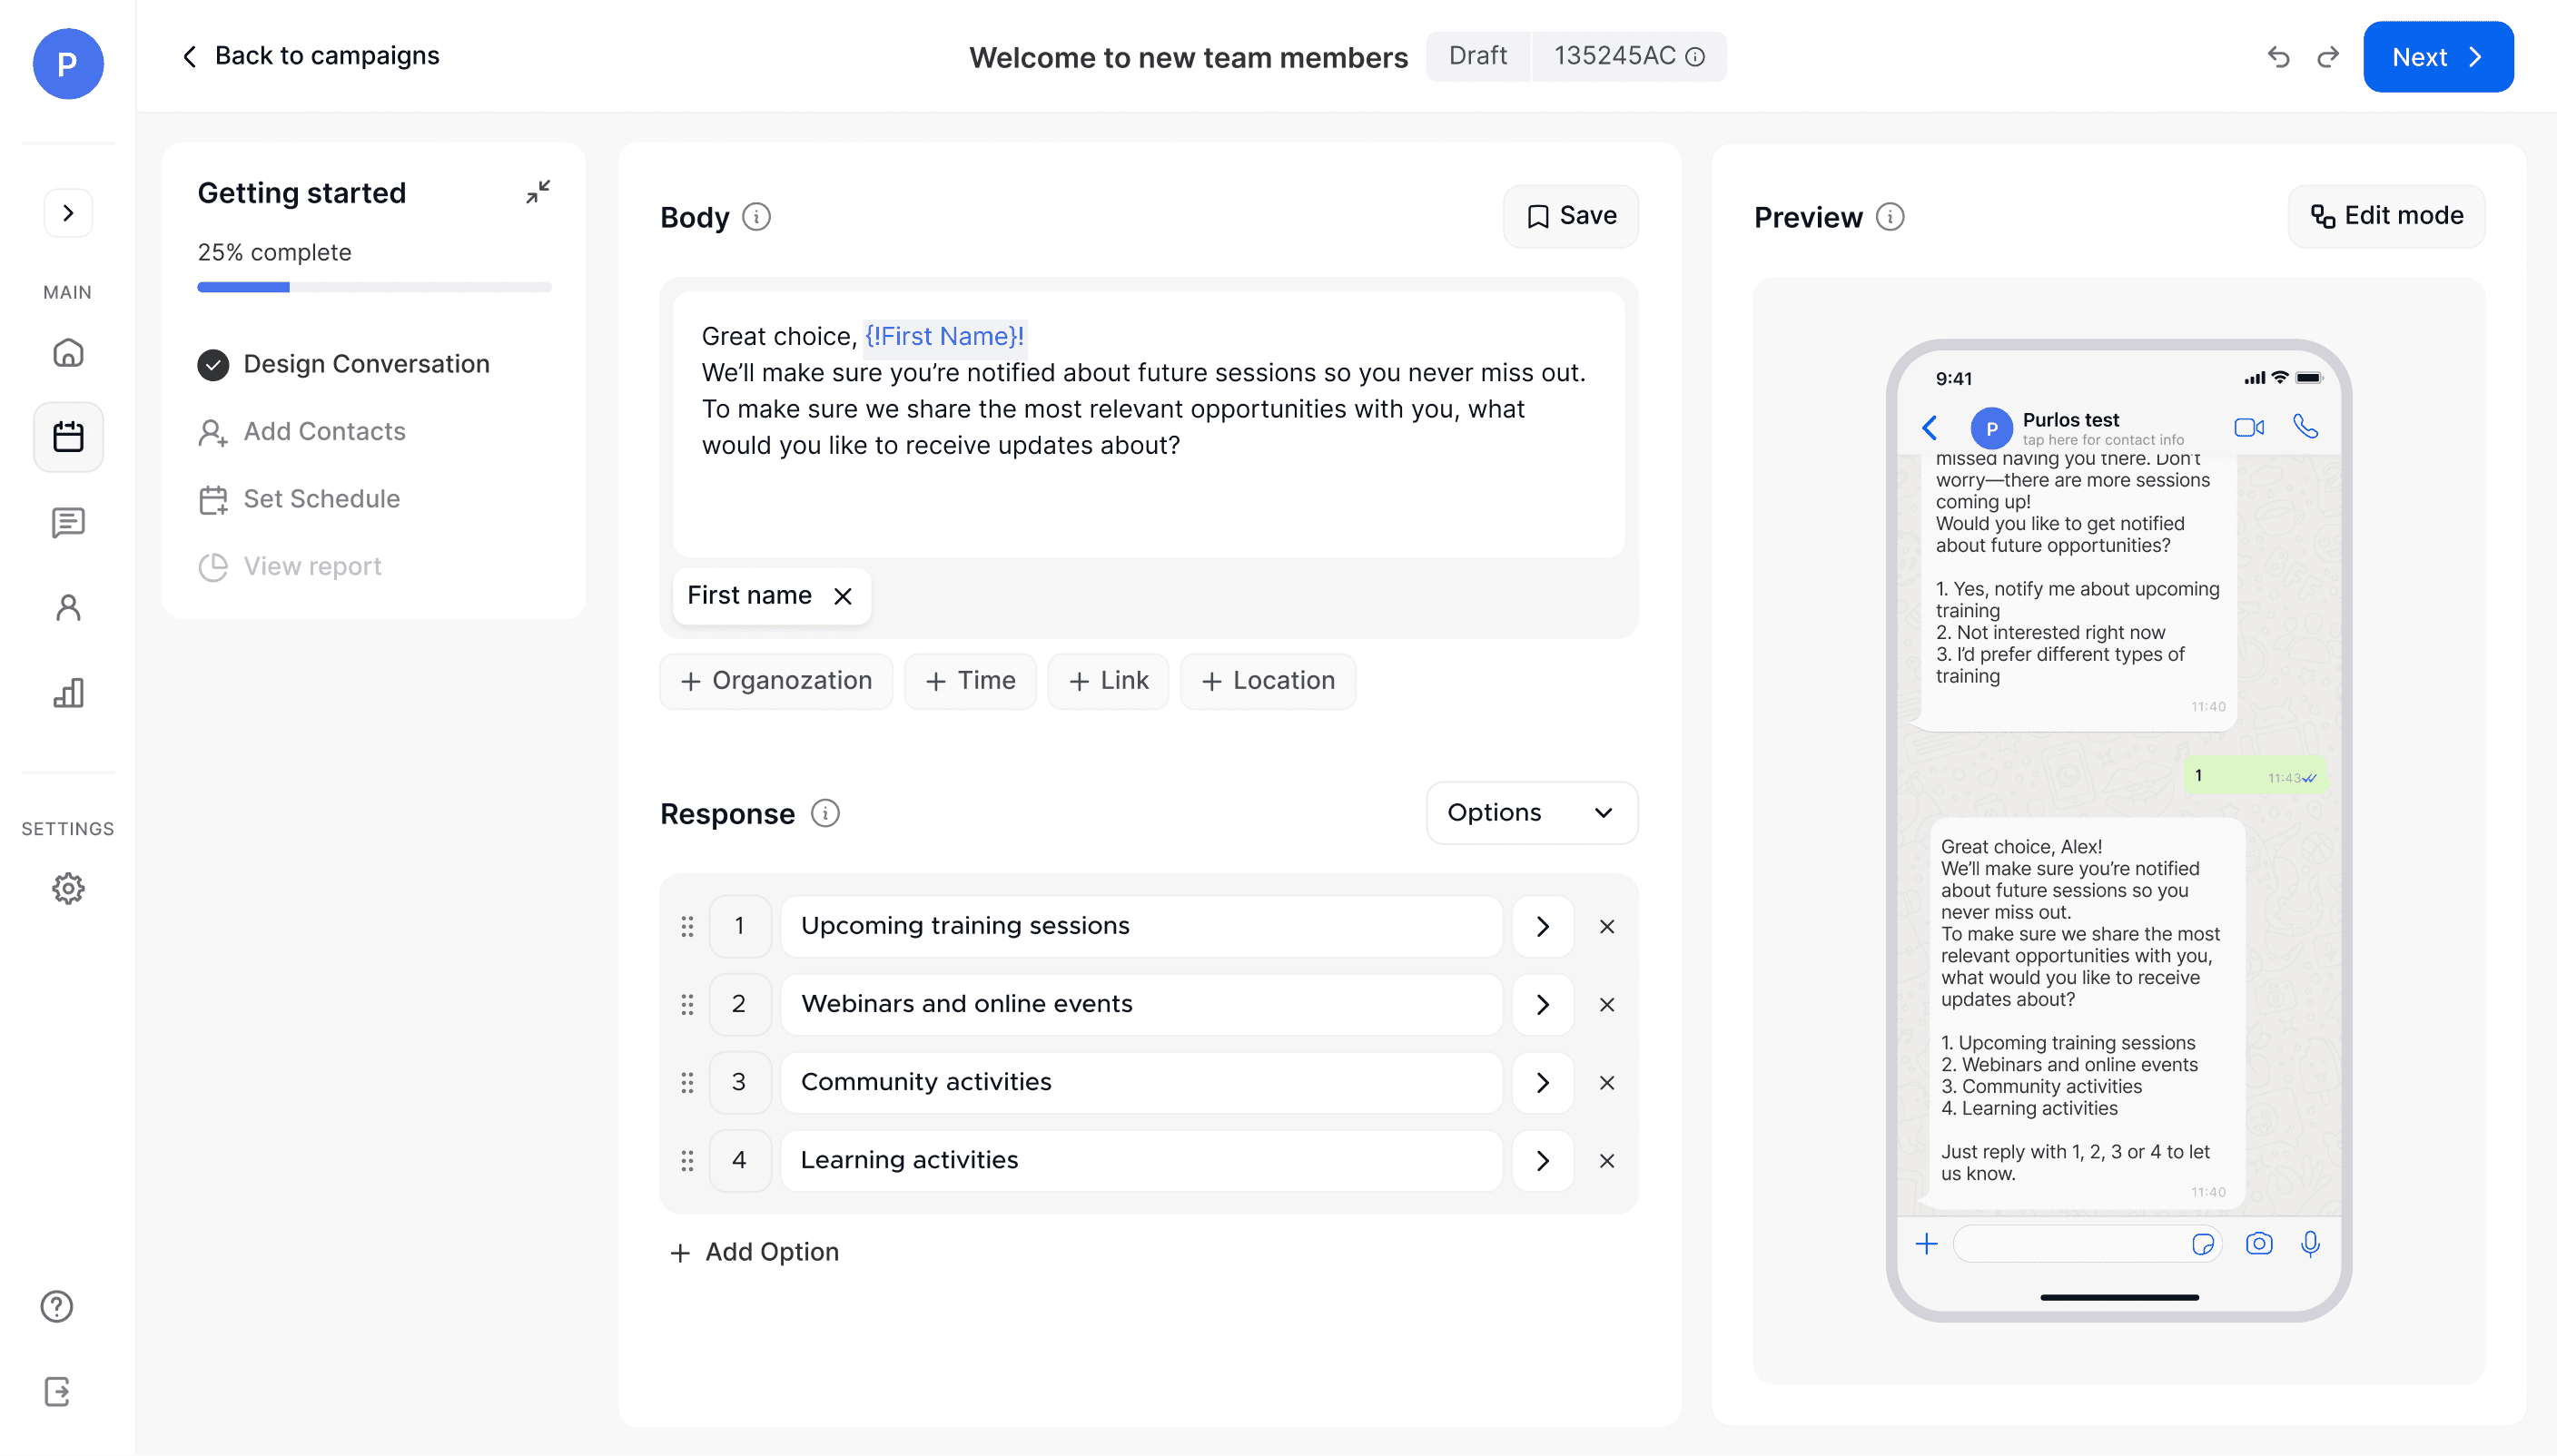Tap the phone call icon in preview
The height and width of the screenshot is (1456, 2557).
click(x=2306, y=427)
